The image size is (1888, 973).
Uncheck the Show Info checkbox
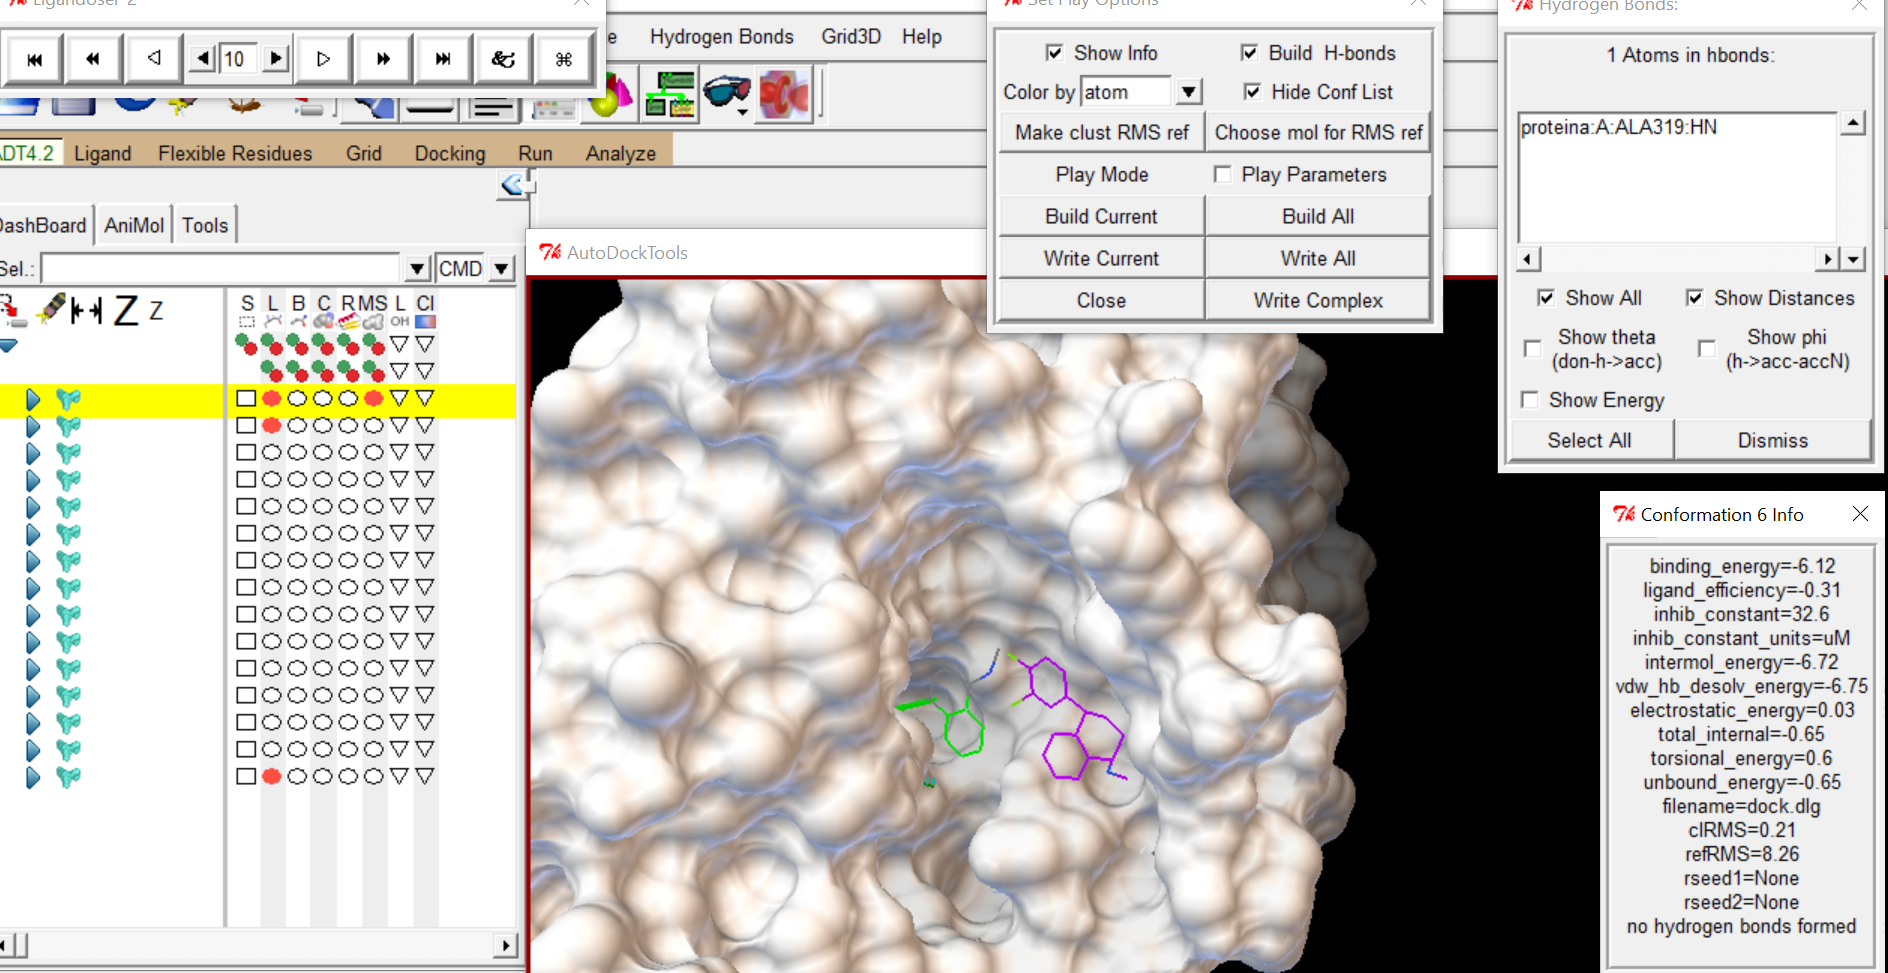(1054, 52)
